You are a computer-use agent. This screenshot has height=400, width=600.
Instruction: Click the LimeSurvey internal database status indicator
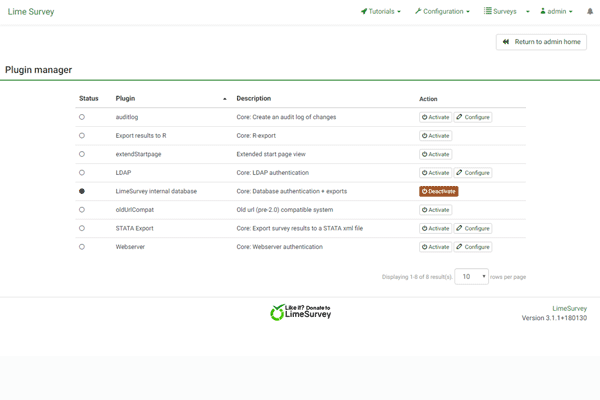point(82,191)
